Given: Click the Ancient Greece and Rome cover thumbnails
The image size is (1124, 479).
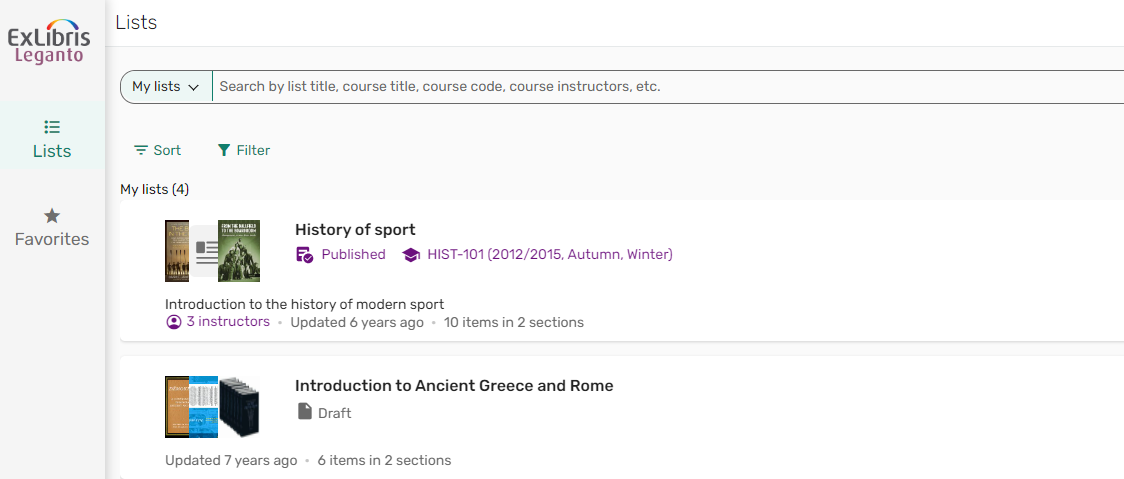Looking at the screenshot, I should (212, 407).
